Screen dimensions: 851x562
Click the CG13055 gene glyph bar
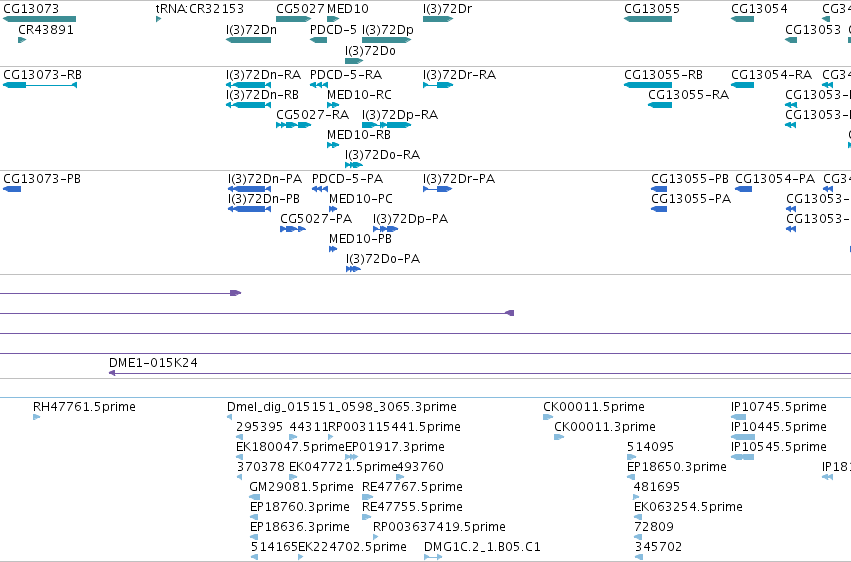click(x=648, y=19)
